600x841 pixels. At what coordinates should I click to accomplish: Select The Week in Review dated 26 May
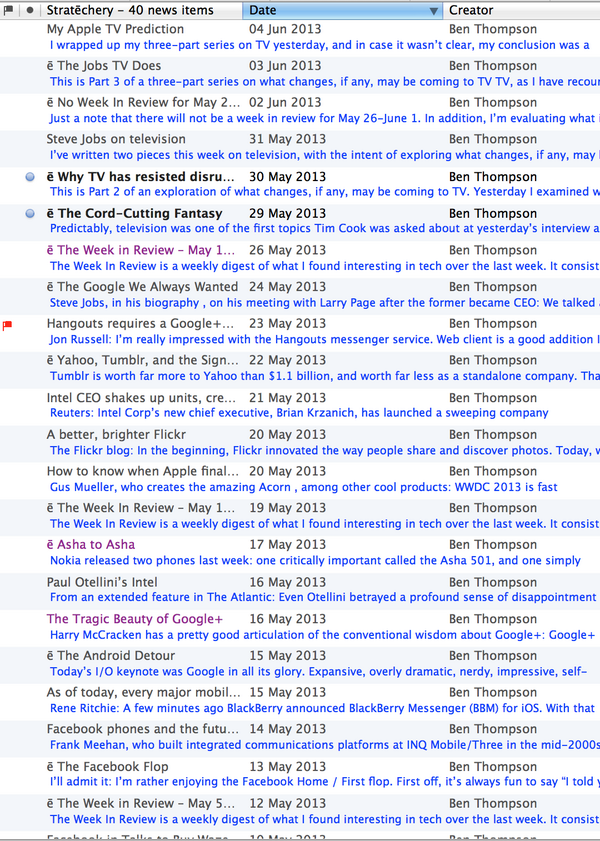coord(140,250)
